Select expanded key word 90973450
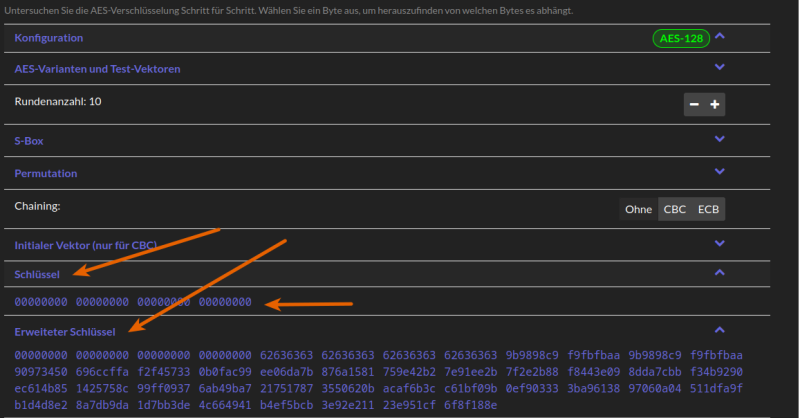The width and height of the screenshot is (800, 418). click(x=41, y=372)
